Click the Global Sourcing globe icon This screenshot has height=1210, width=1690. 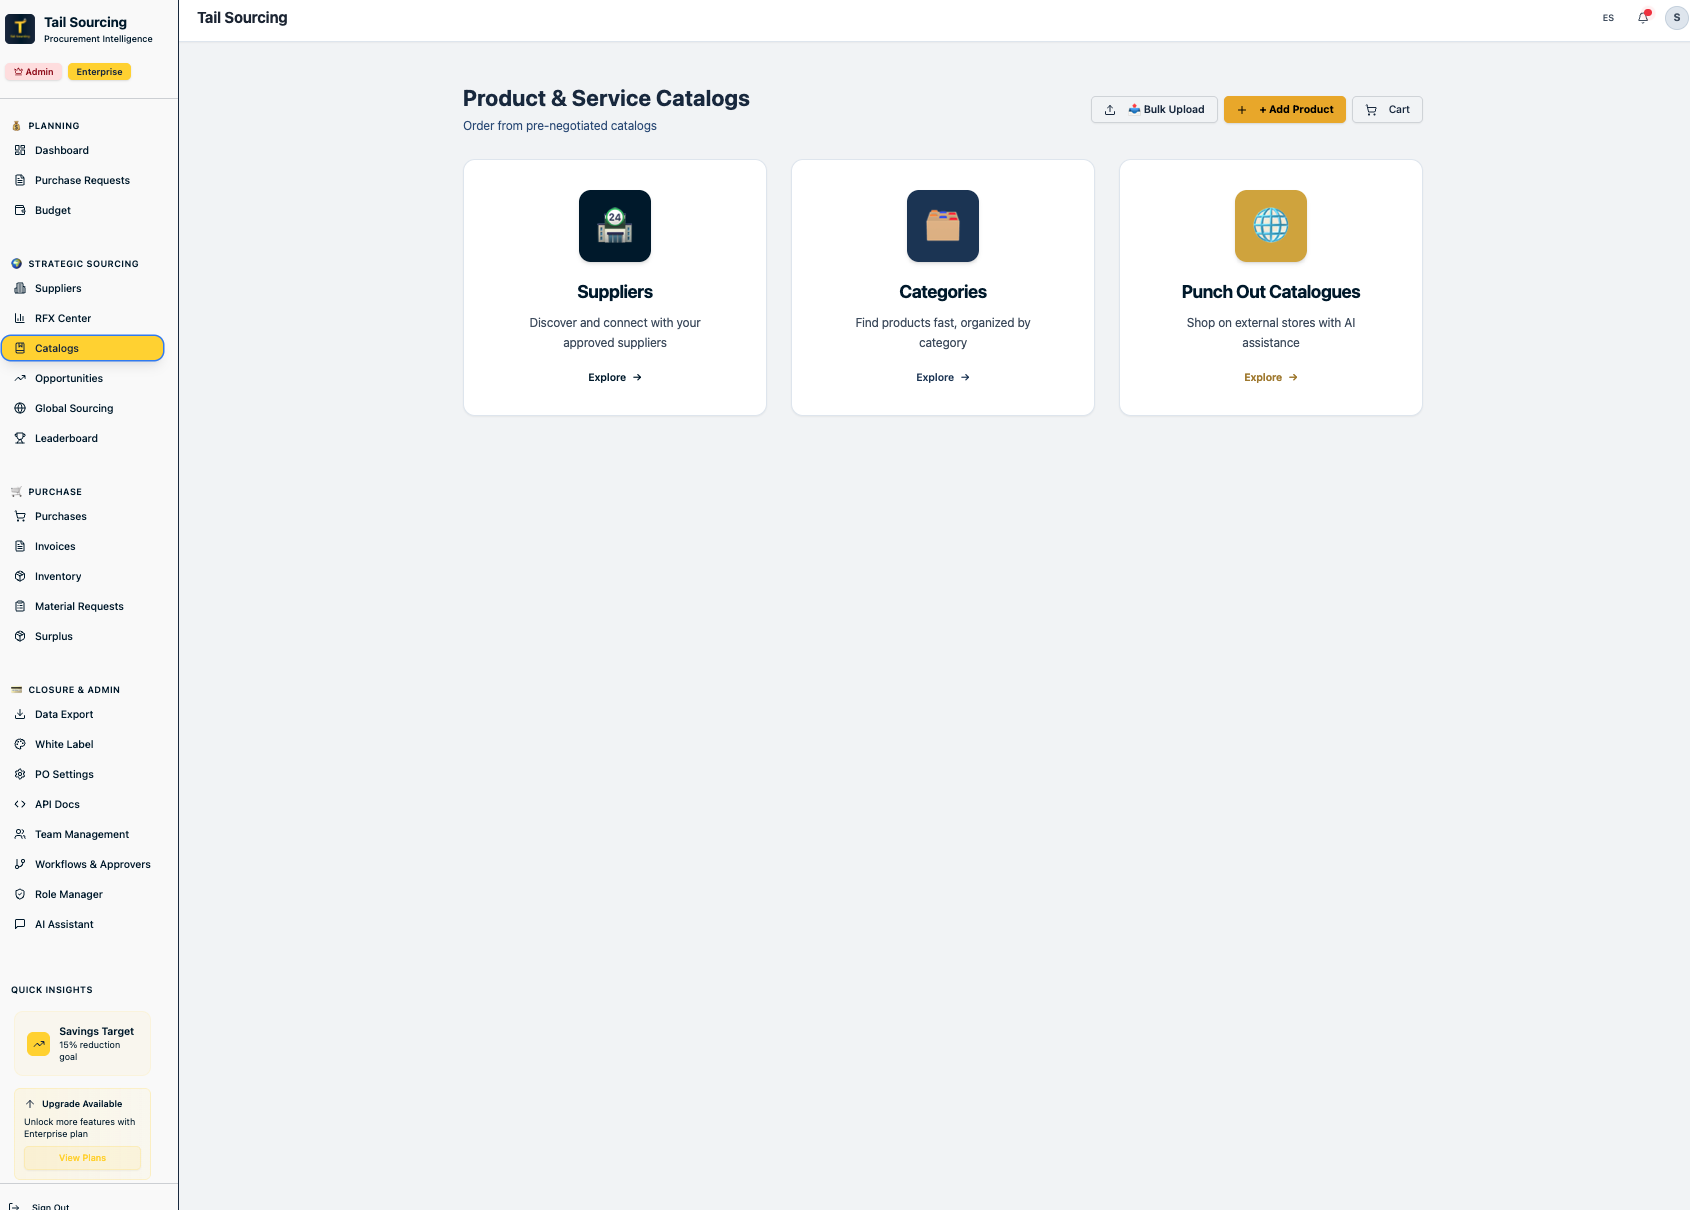click(20, 408)
